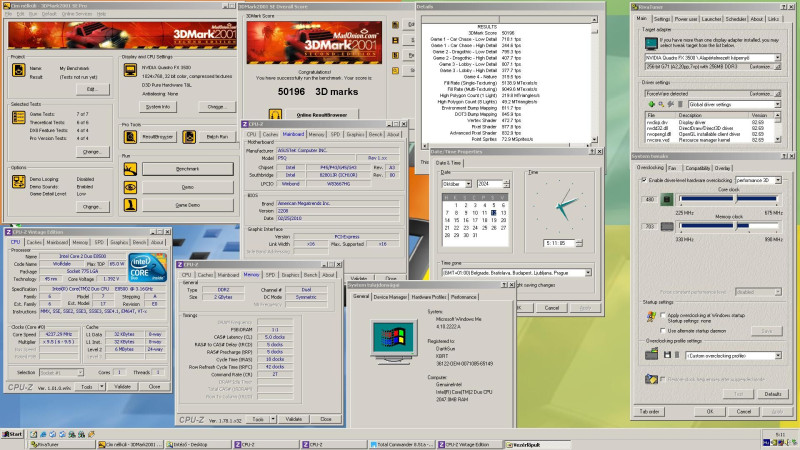Click Online ResultBrowser button in score window
Viewport: 800px width, 450px height.
coord(321,115)
